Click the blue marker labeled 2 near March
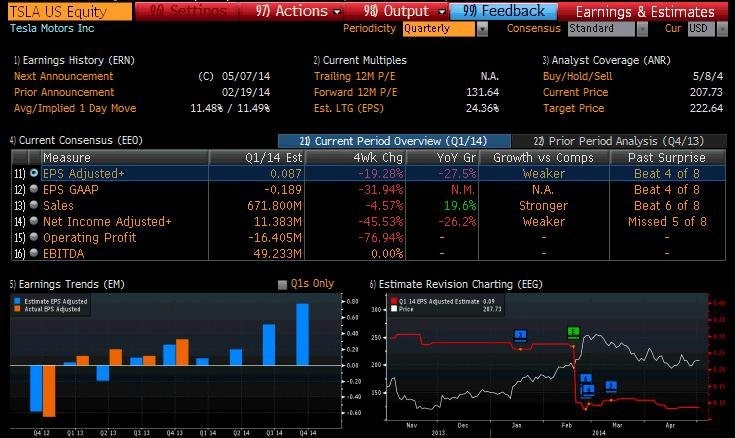 point(611,386)
